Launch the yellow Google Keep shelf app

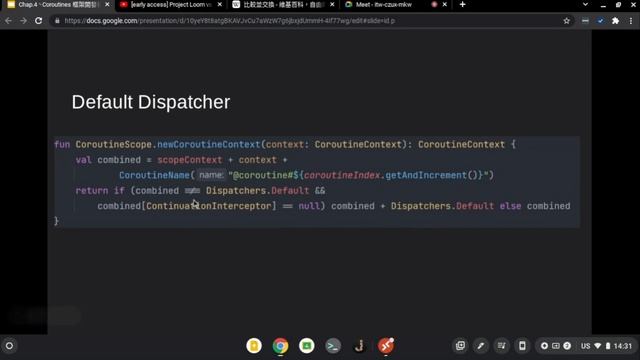254,346
